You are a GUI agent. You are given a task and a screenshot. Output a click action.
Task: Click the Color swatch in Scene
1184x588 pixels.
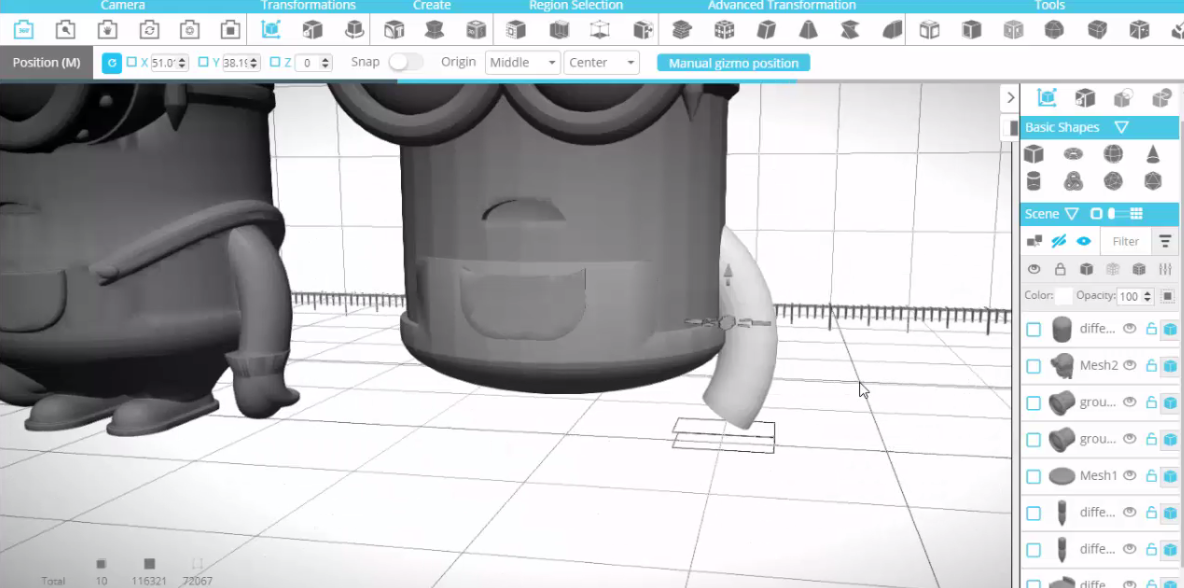[1063, 297]
